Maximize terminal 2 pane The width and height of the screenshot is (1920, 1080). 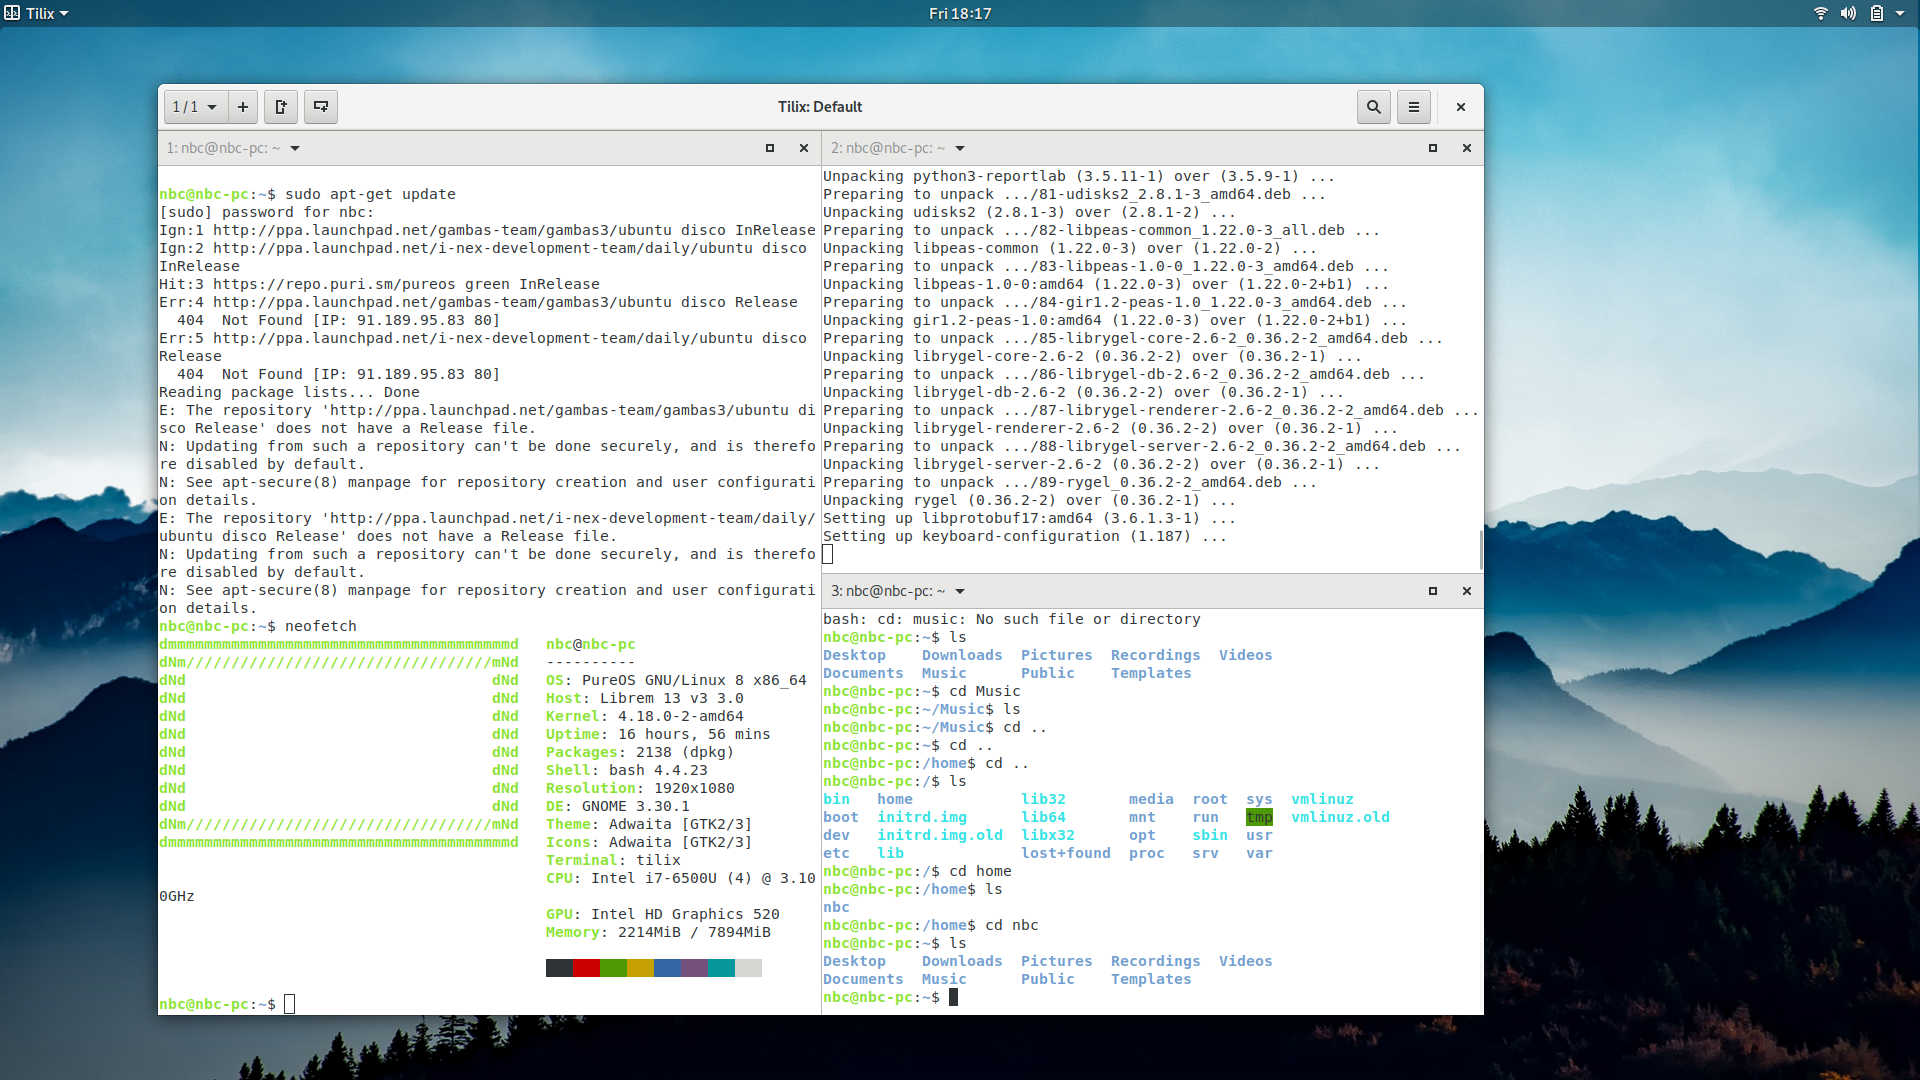coord(1433,148)
